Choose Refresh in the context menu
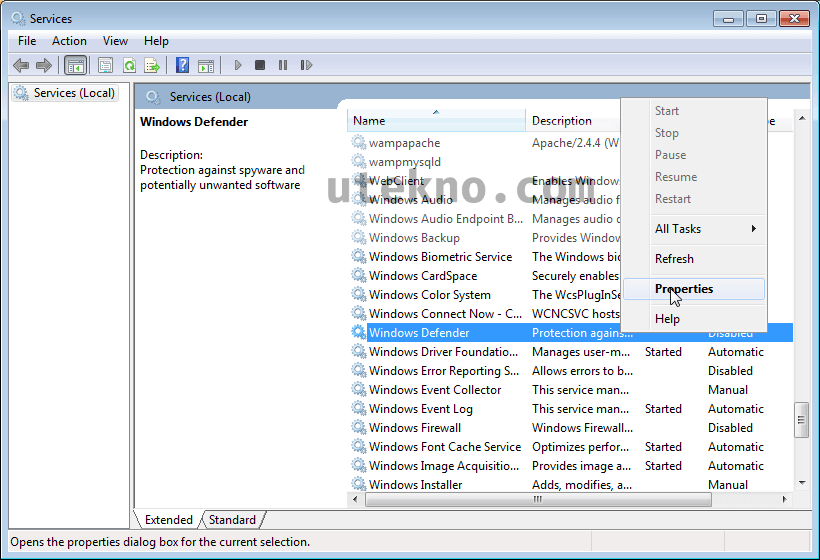 [694, 259]
